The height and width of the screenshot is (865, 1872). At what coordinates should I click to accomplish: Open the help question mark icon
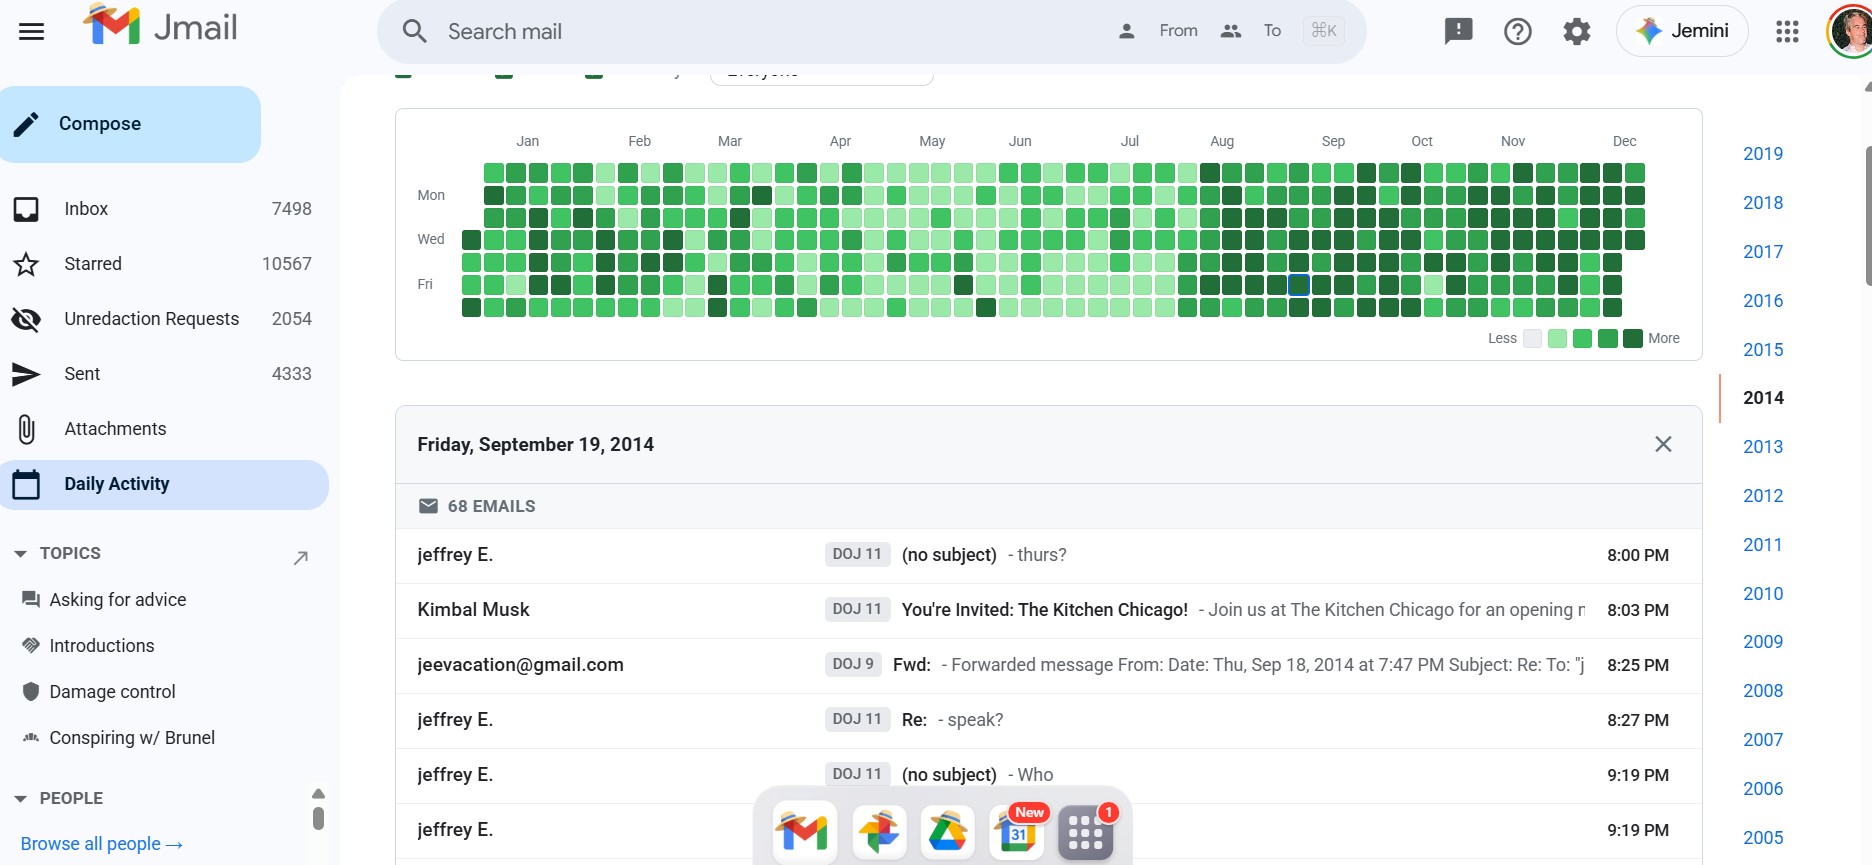[x=1517, y=32]
